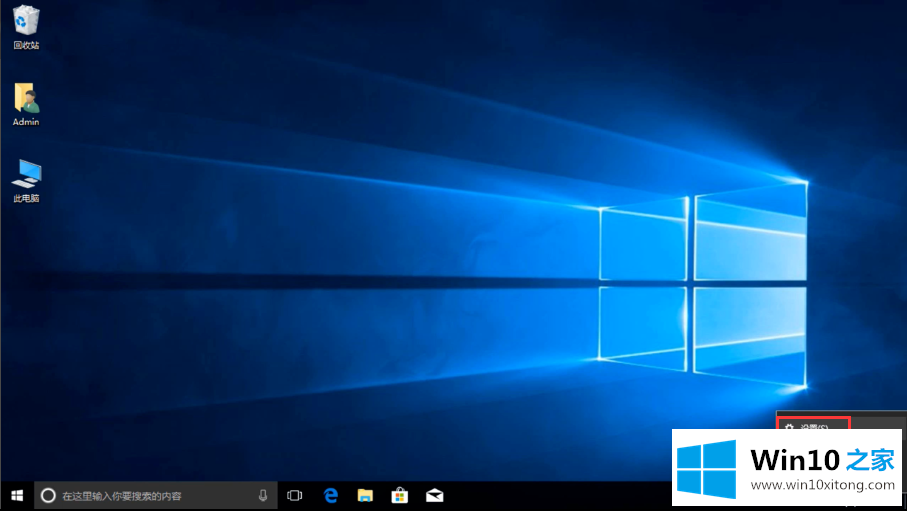Open File Explorer from the taskbar
Viewport: 907px width, 511px height.
[x=365, y=496]
